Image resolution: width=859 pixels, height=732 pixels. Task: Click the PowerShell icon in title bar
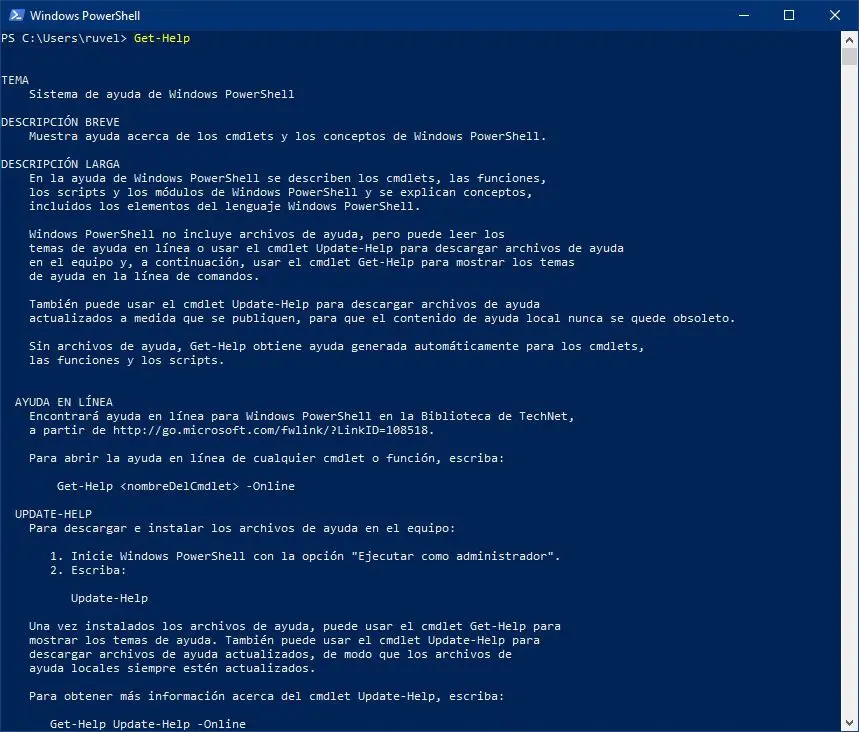15,15
